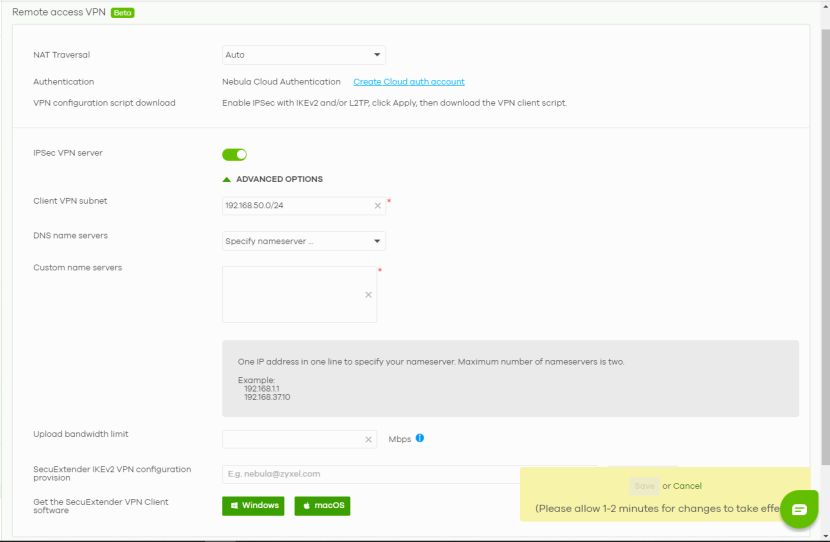The width and height of the screenshot is (830, 542).
Task: Click Cancel in the save banner
Action: click(x=687, y=486)
